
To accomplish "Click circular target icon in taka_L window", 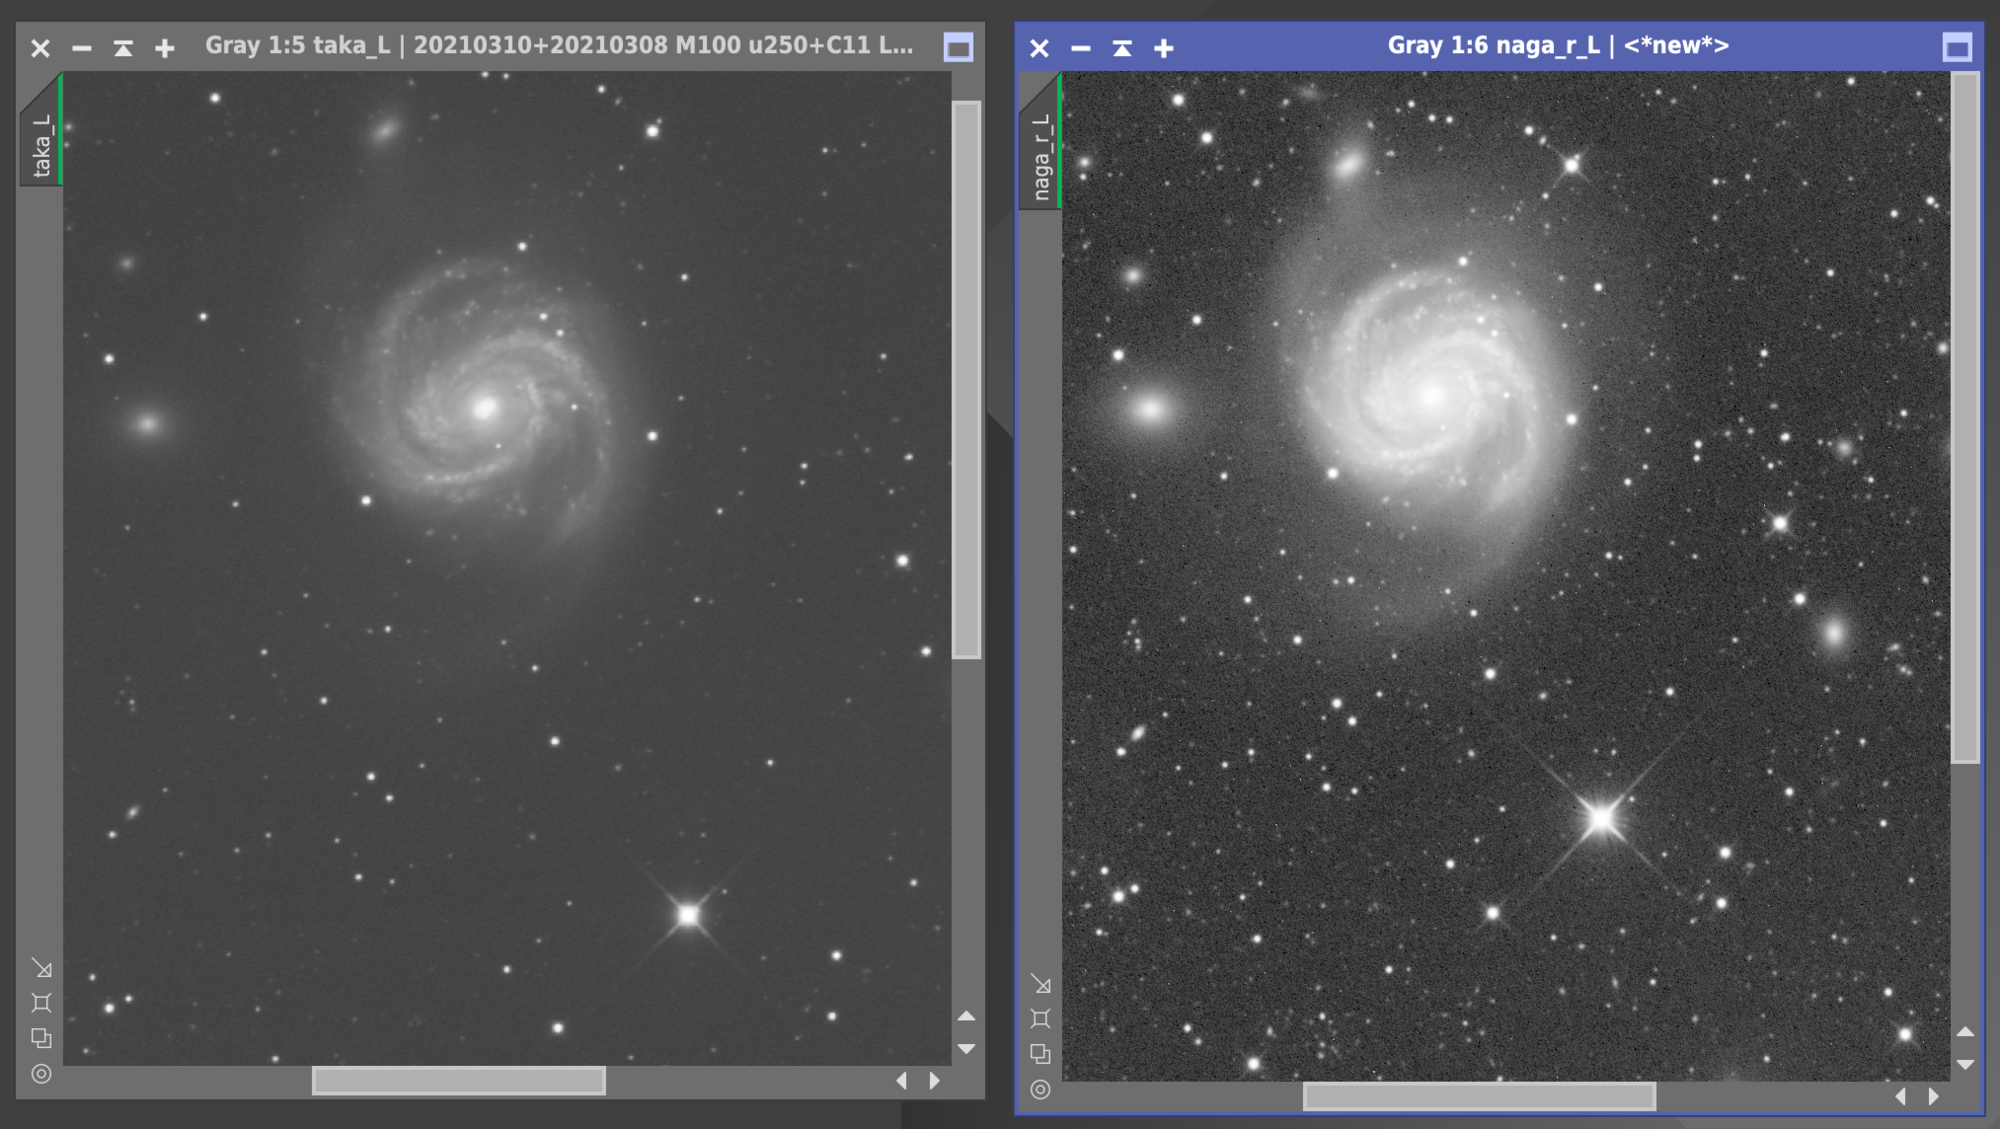I will pos(41,1073).
